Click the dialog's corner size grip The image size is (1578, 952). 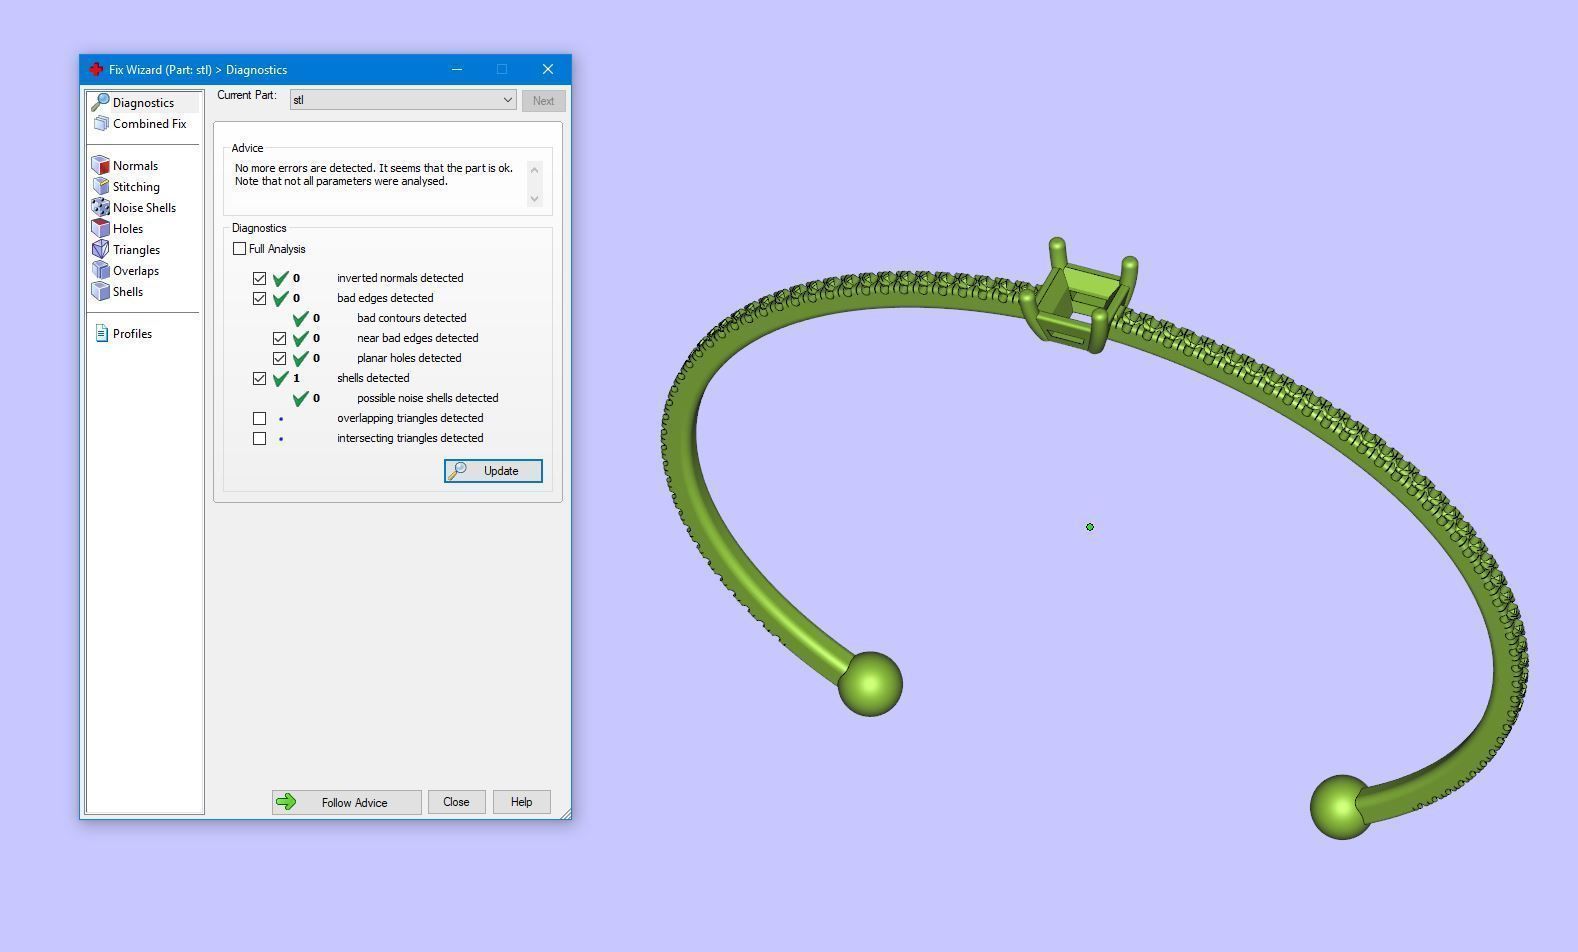[565, 813]
